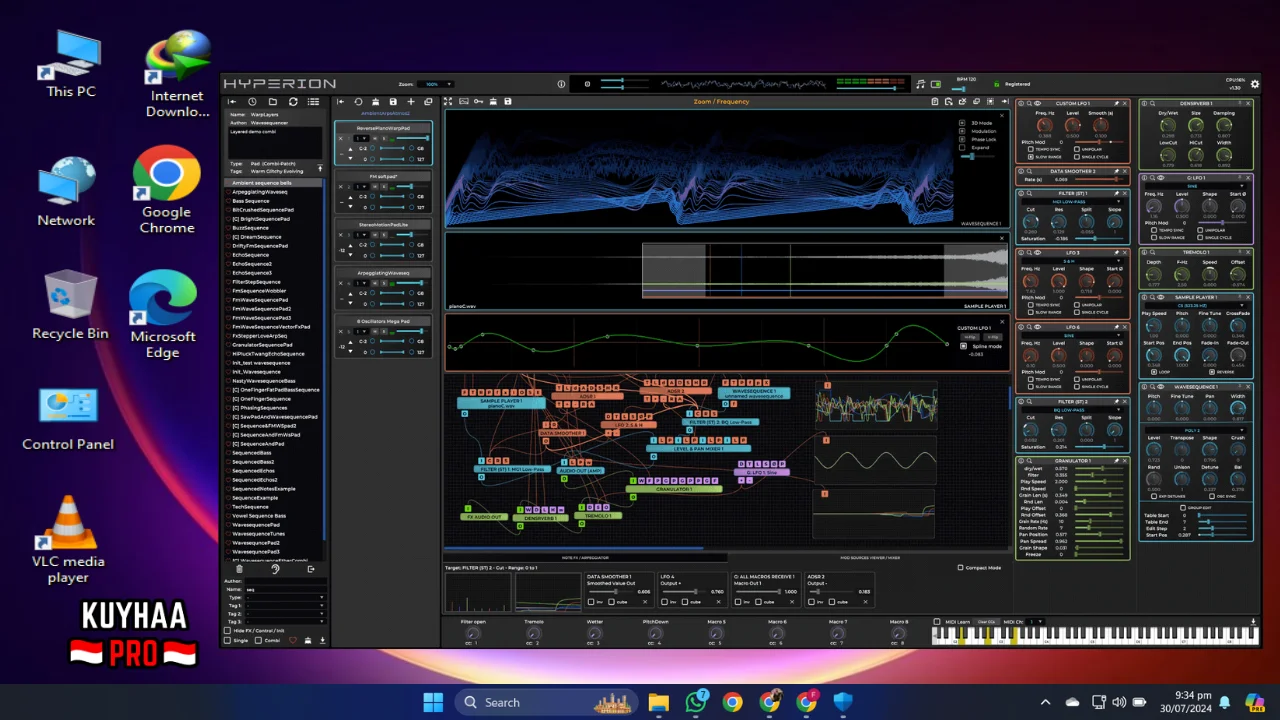Viewport: 1280px width, 720px height.
Task: Collapse the preset browser panel arrow
Action: (232, 102)
